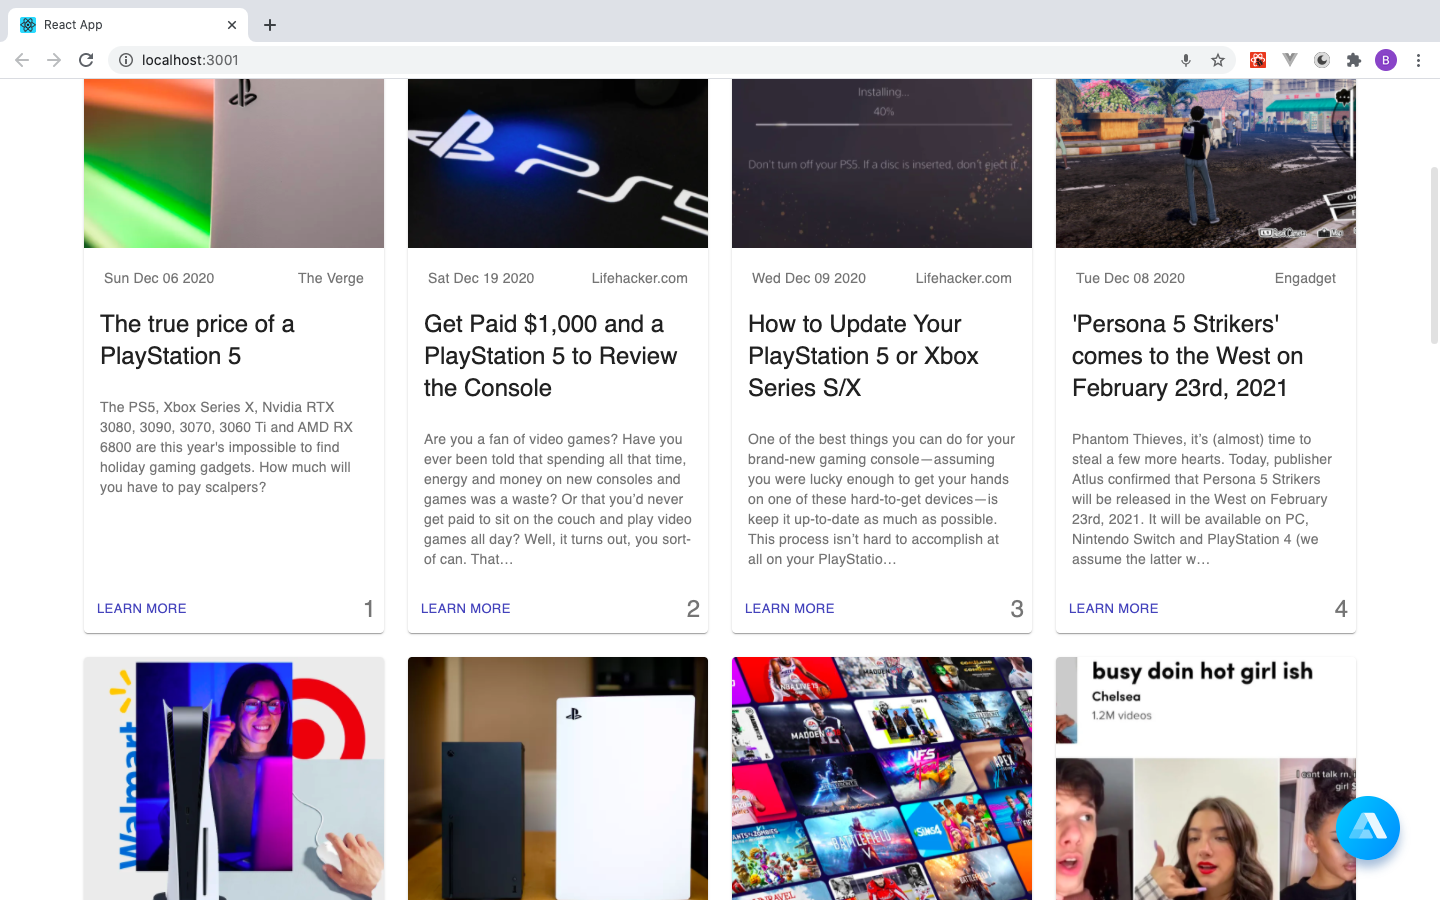
Task: Click the gray V-shaped extension icon
Action: (1290, 60)
